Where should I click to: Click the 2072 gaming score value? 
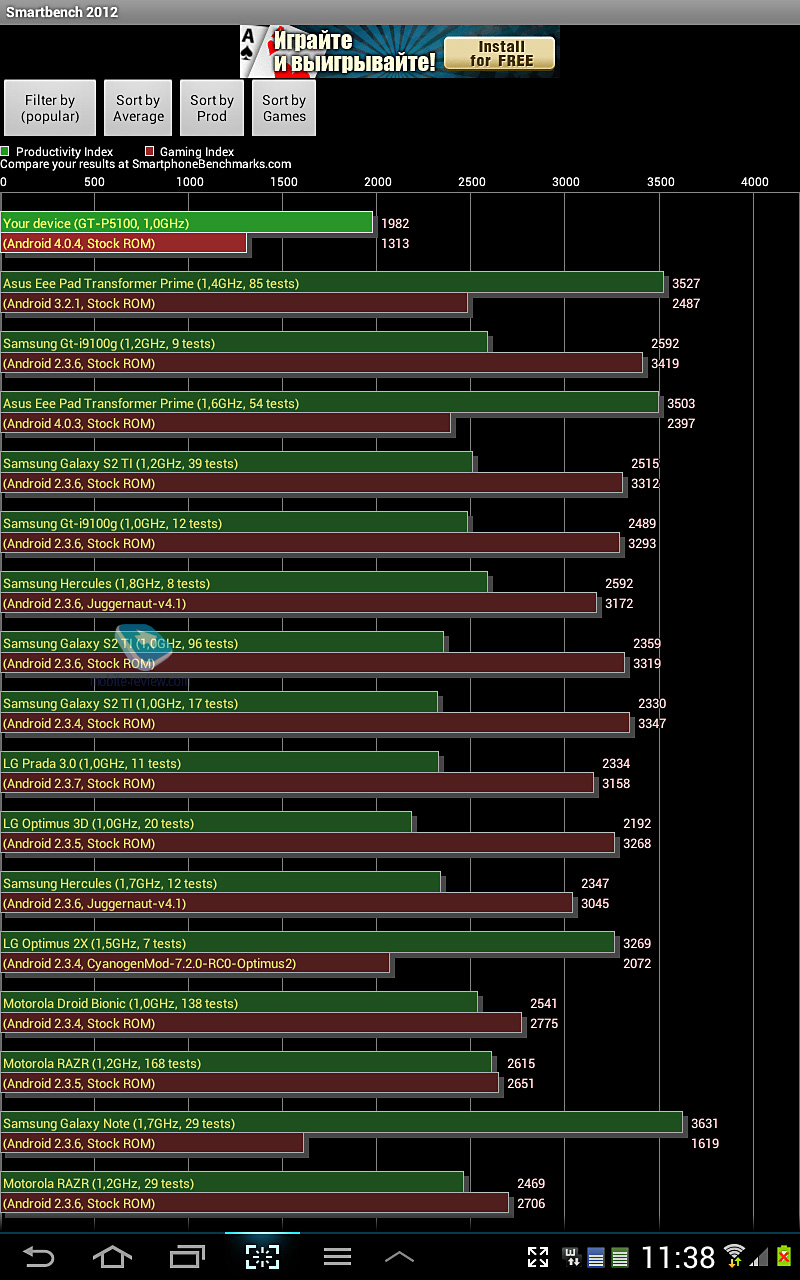(637, 964)
